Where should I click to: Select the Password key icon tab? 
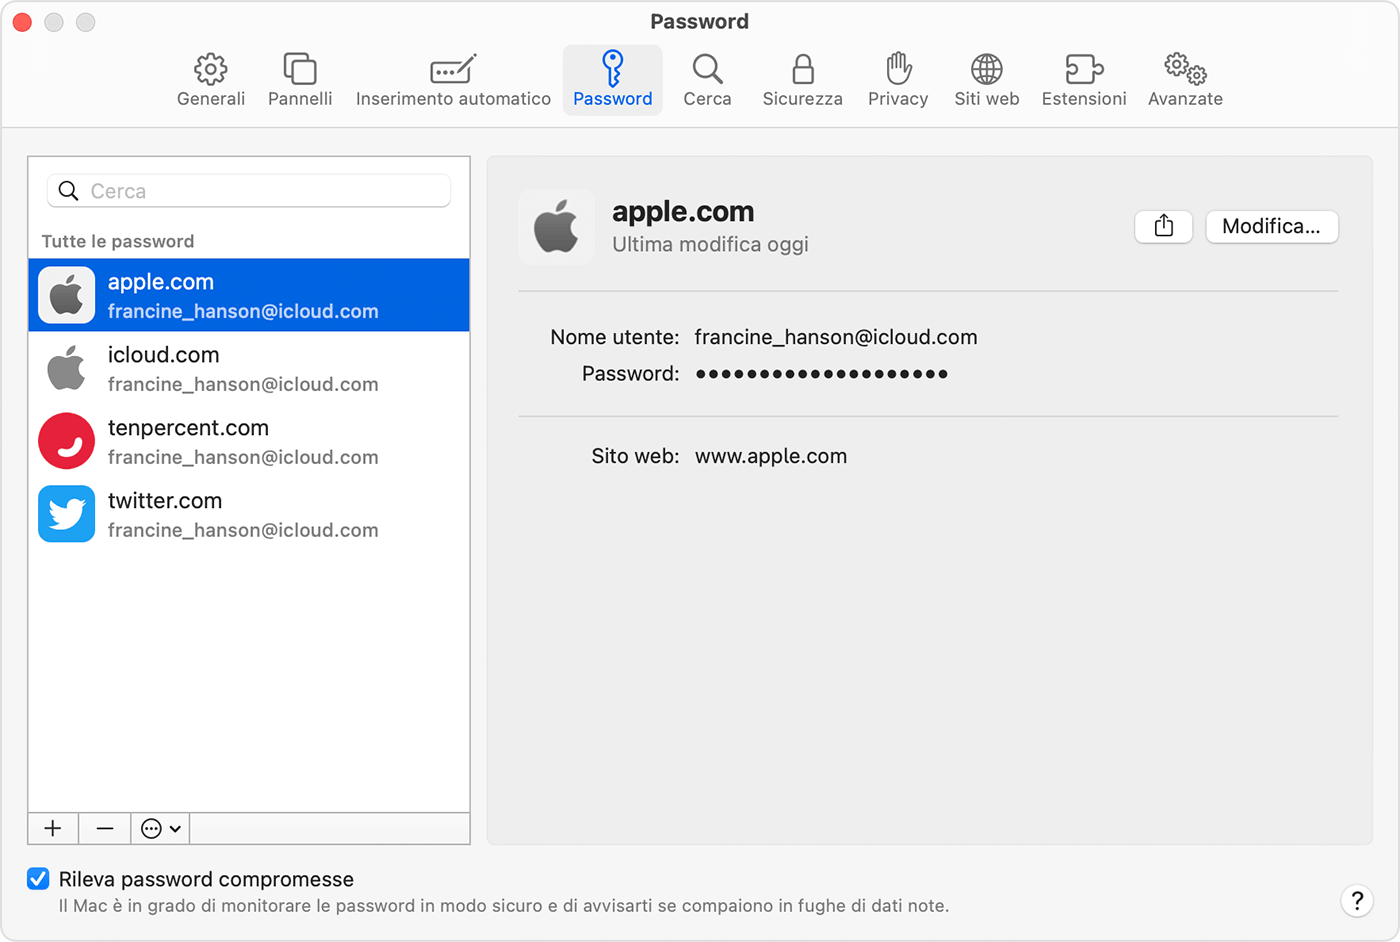tap(612, 80)
